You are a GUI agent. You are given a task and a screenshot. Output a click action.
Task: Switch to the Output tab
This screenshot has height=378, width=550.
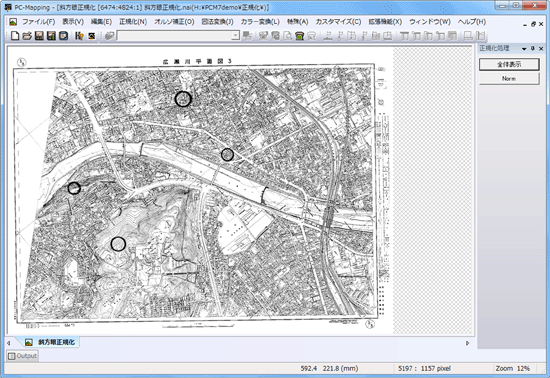(x=22, y=356)
